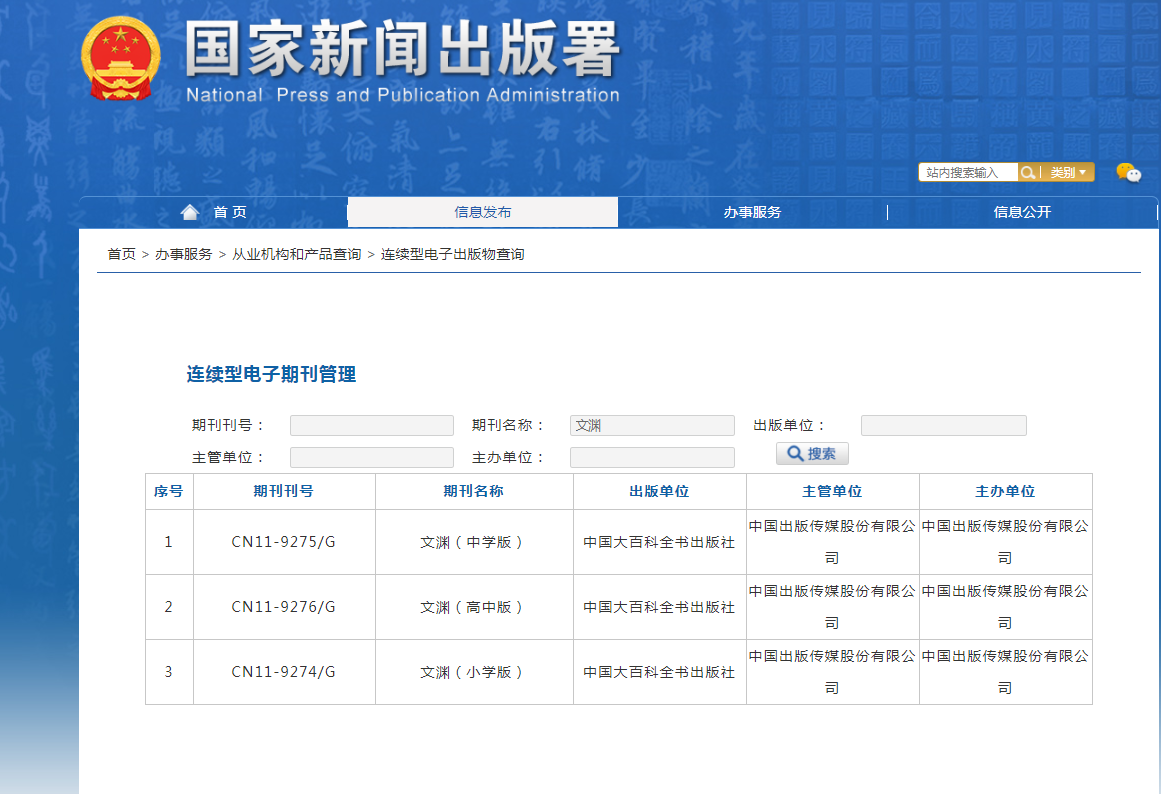The width and height of the screenshot is (1161, 794).
Task: Expand the 类别 category dropdown
Action: (1068, 173)
